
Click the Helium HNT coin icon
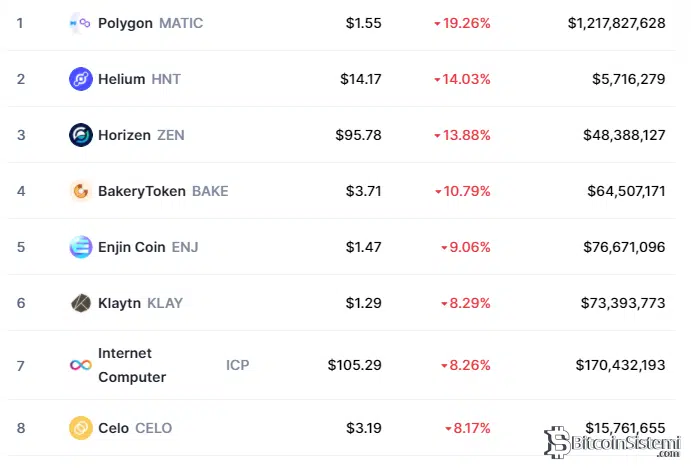click(x=81, y=79)
